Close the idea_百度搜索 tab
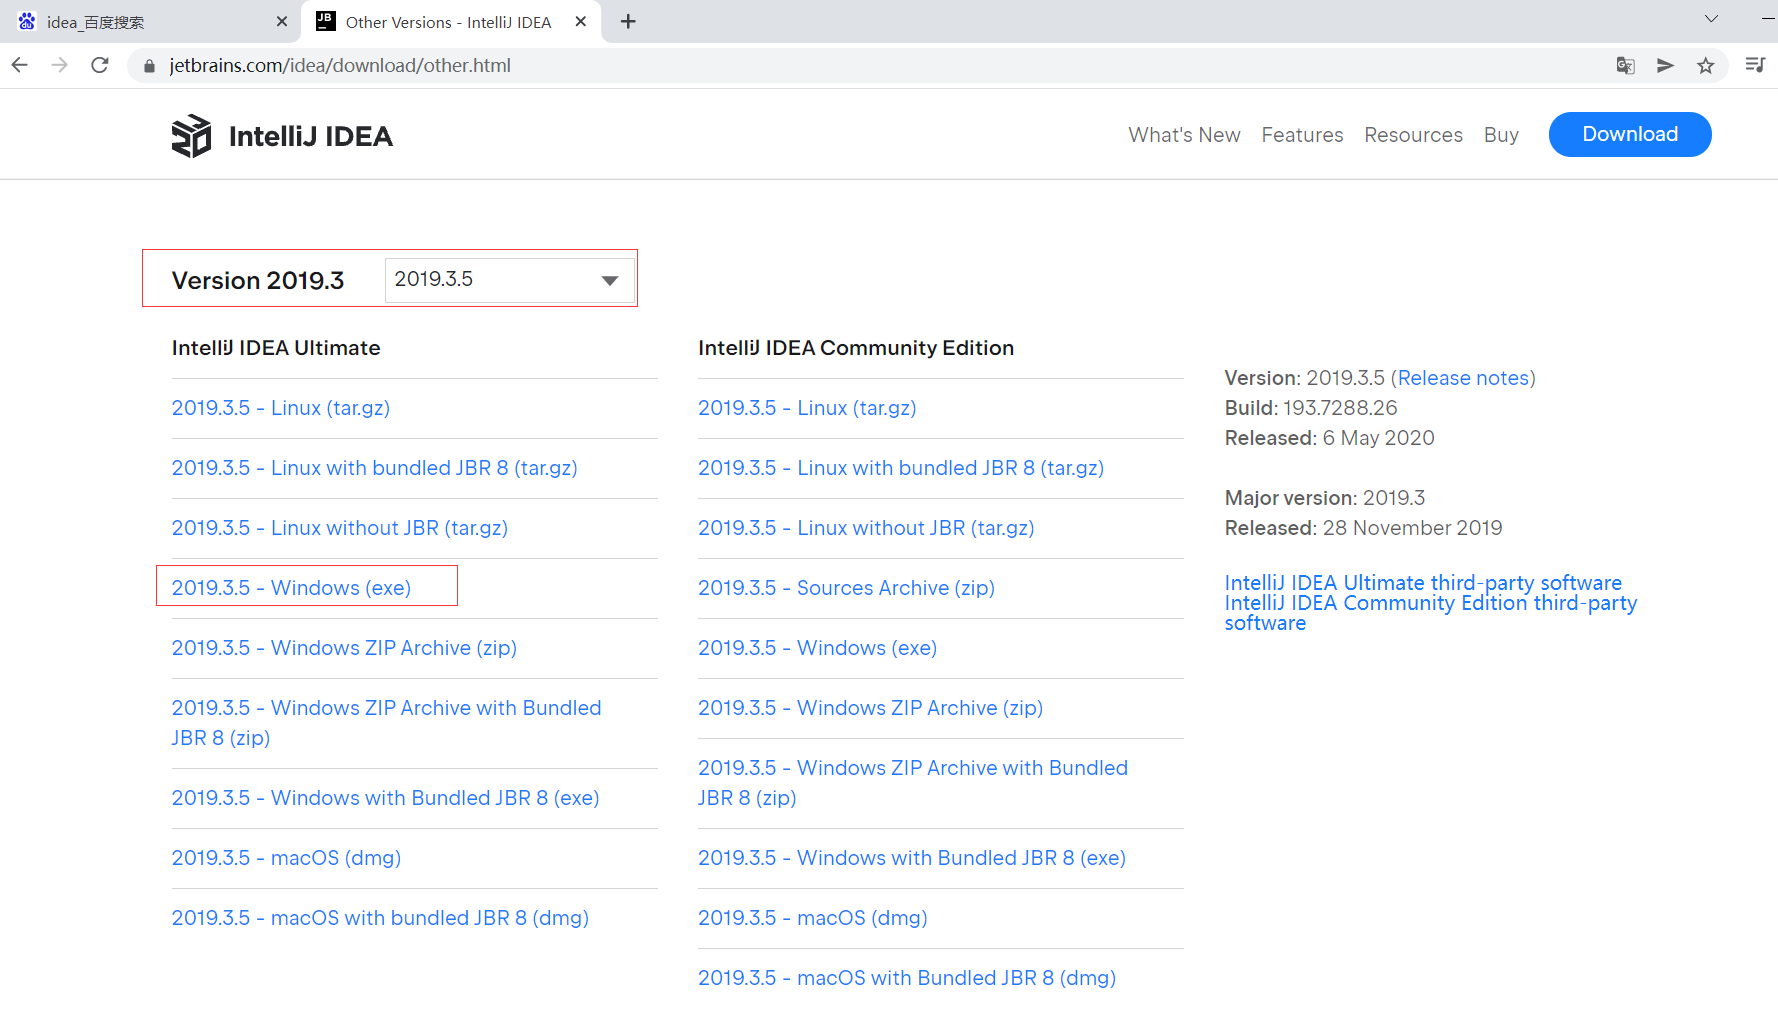Viewport: 1778px width, 1015px height. click(x=282, y=22)
